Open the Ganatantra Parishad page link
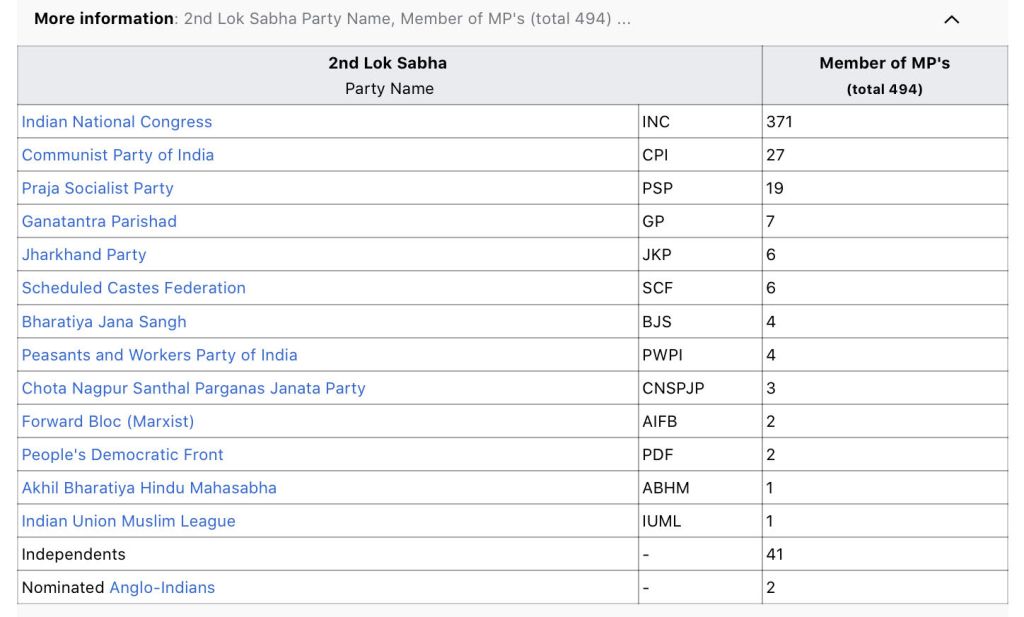The height and width of the screenshot is (617, 1024). point(99,221)
